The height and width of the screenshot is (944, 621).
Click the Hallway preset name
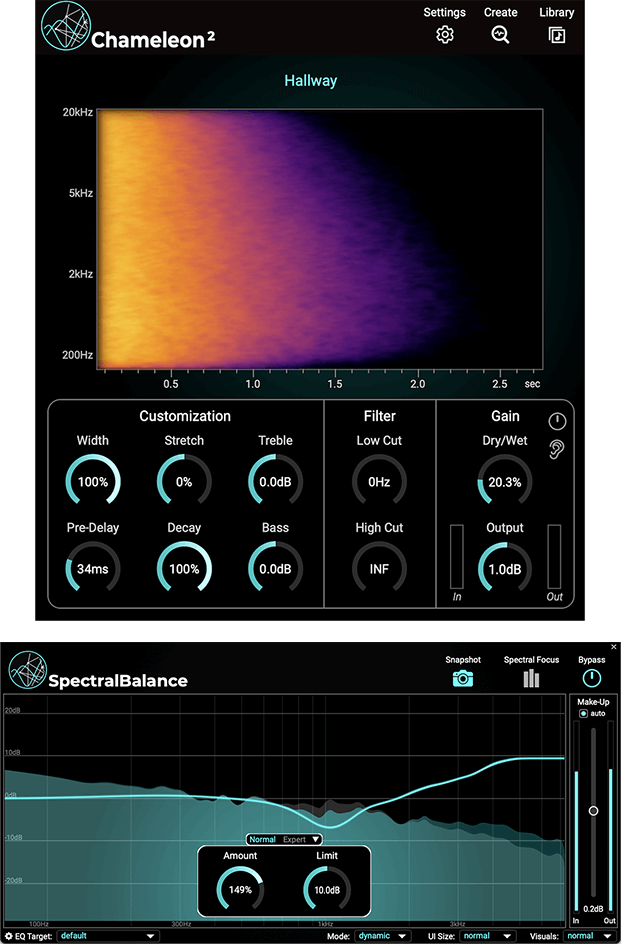tap(311, 81)
